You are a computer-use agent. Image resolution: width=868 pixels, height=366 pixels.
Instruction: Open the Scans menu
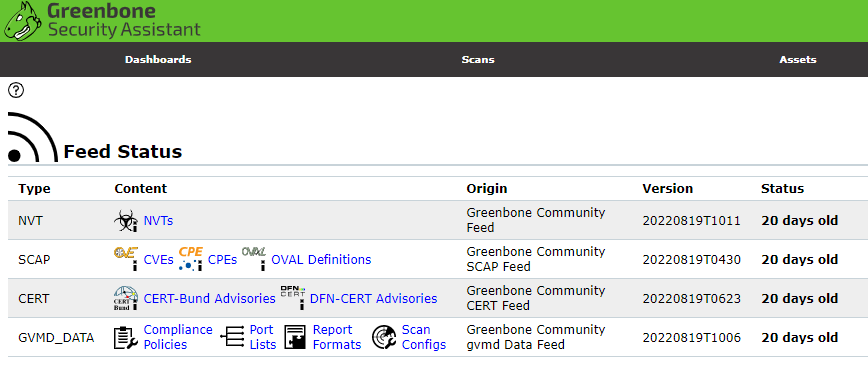[x=478, y=59]
